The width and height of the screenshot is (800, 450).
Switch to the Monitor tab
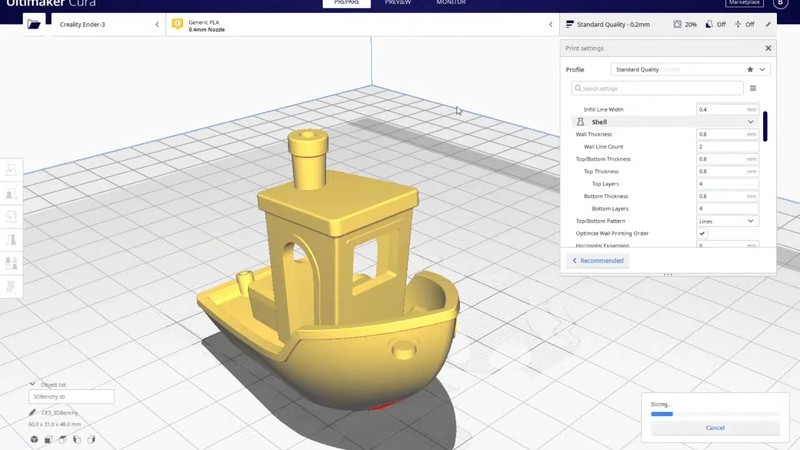coord(451,3)
